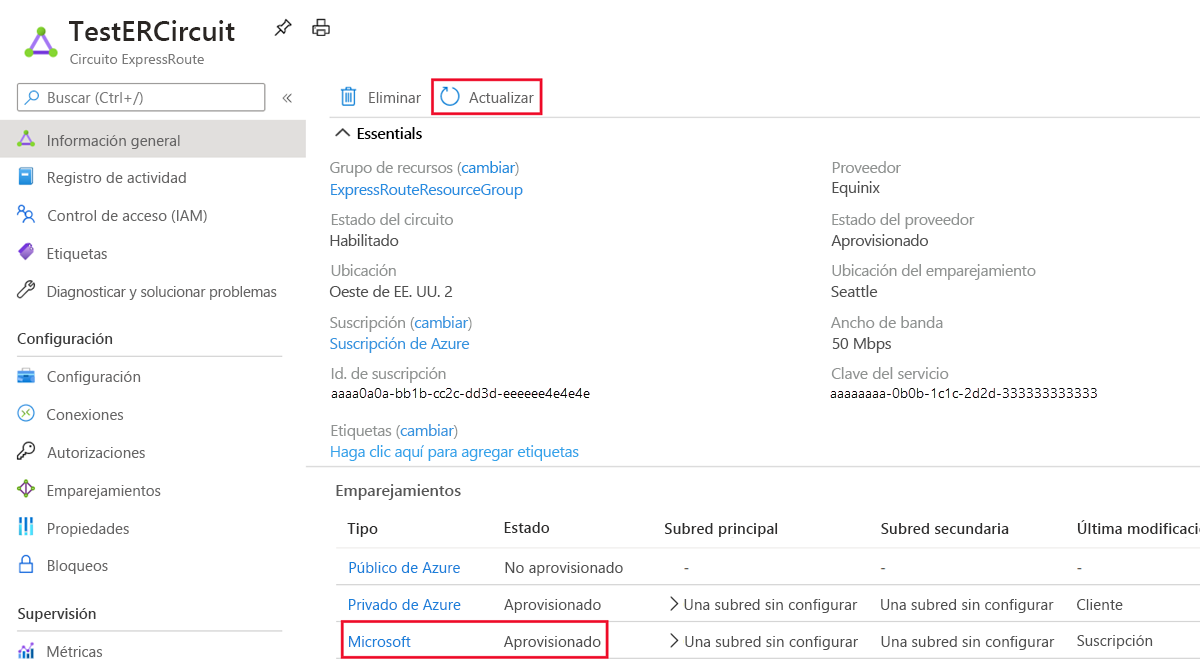Click the ExpressRoute circuit triangle logo
Viewport: 1200px width, 672px height.
(x=41, y=42)
